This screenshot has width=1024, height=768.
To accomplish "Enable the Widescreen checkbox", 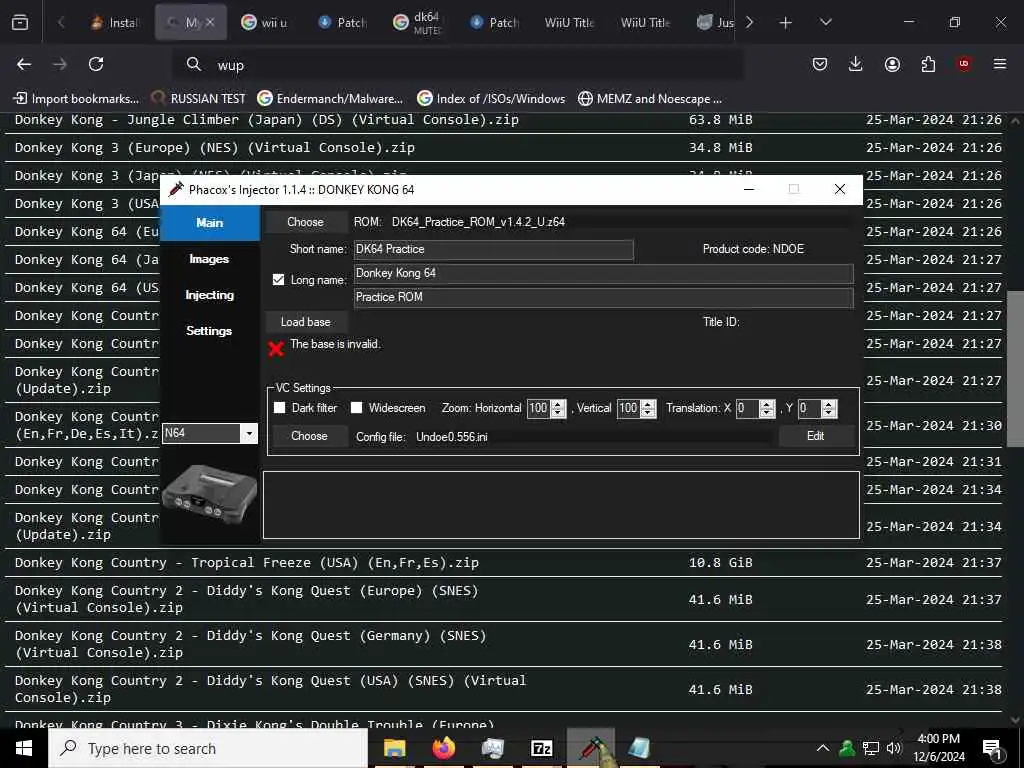I will [357, 408].
